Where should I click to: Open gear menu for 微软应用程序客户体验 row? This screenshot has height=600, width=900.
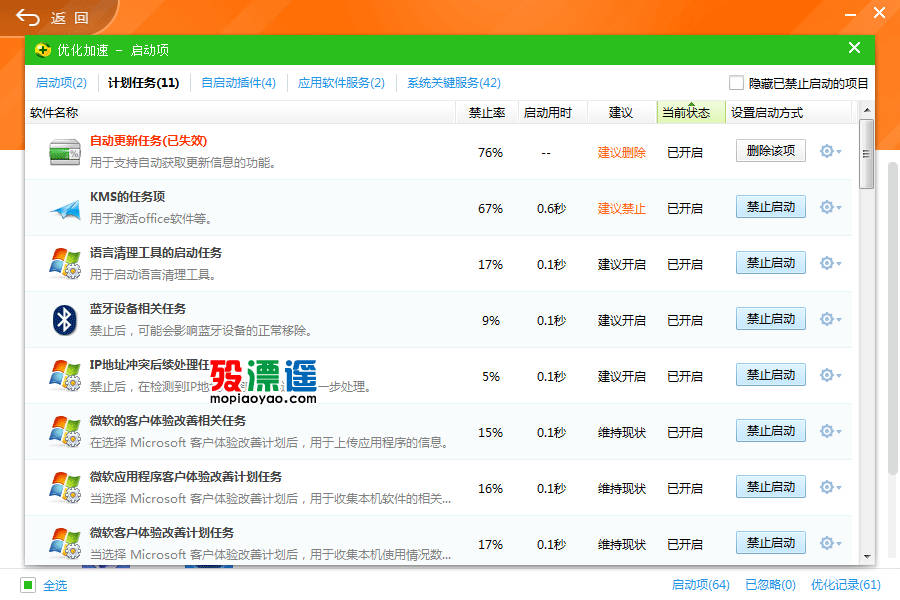[x=830, y=487]
